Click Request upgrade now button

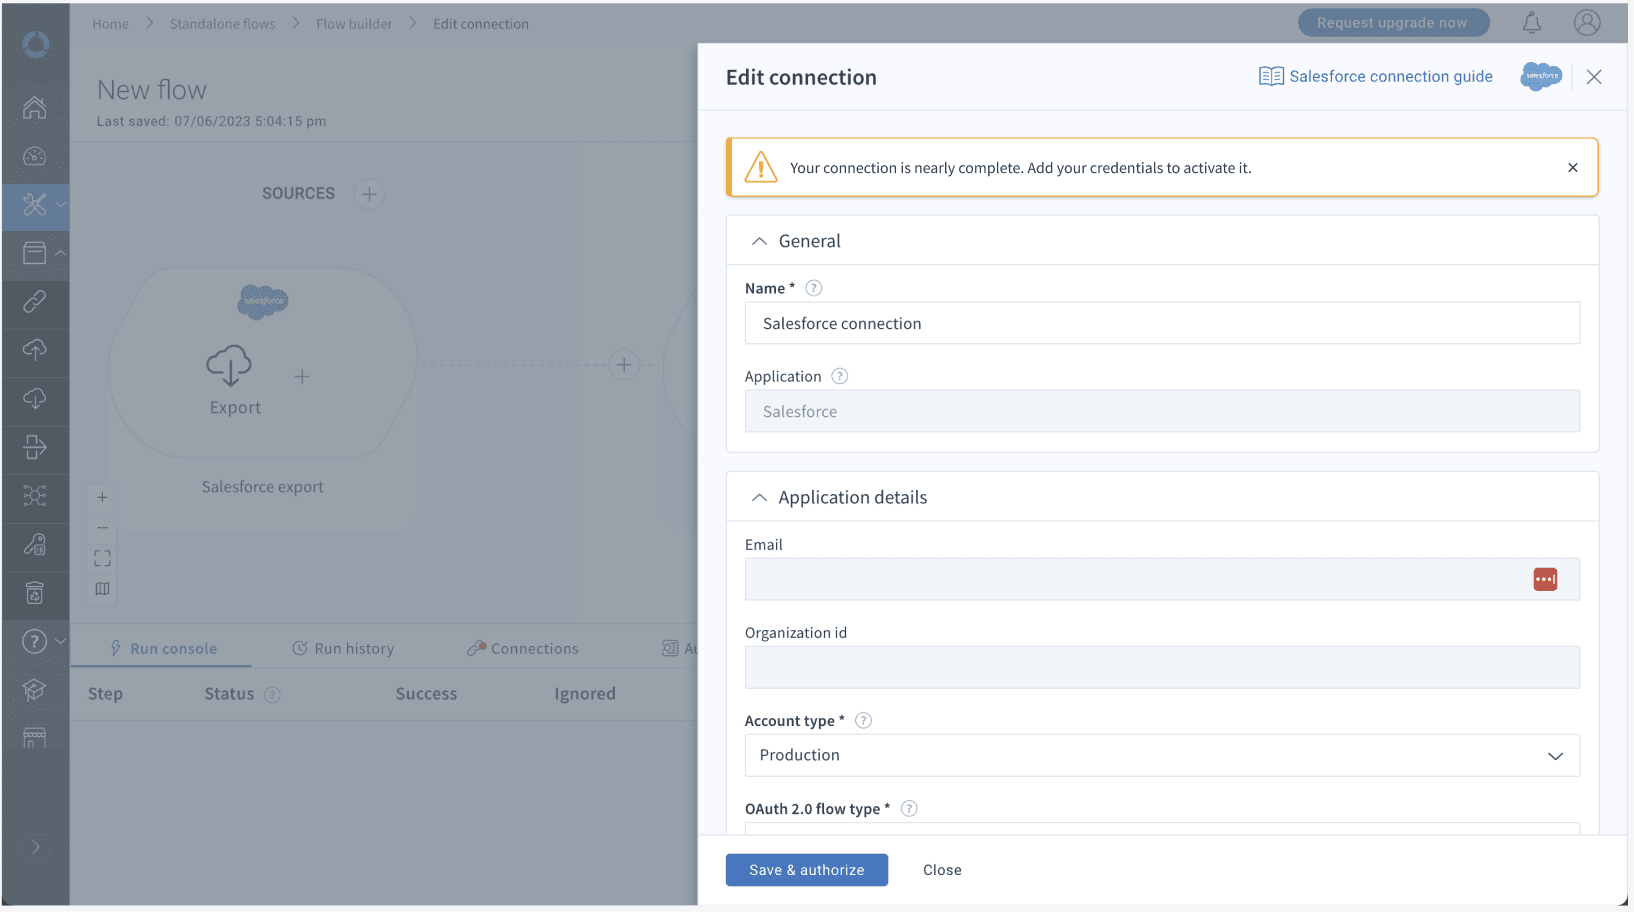[x=1393, y=23]
